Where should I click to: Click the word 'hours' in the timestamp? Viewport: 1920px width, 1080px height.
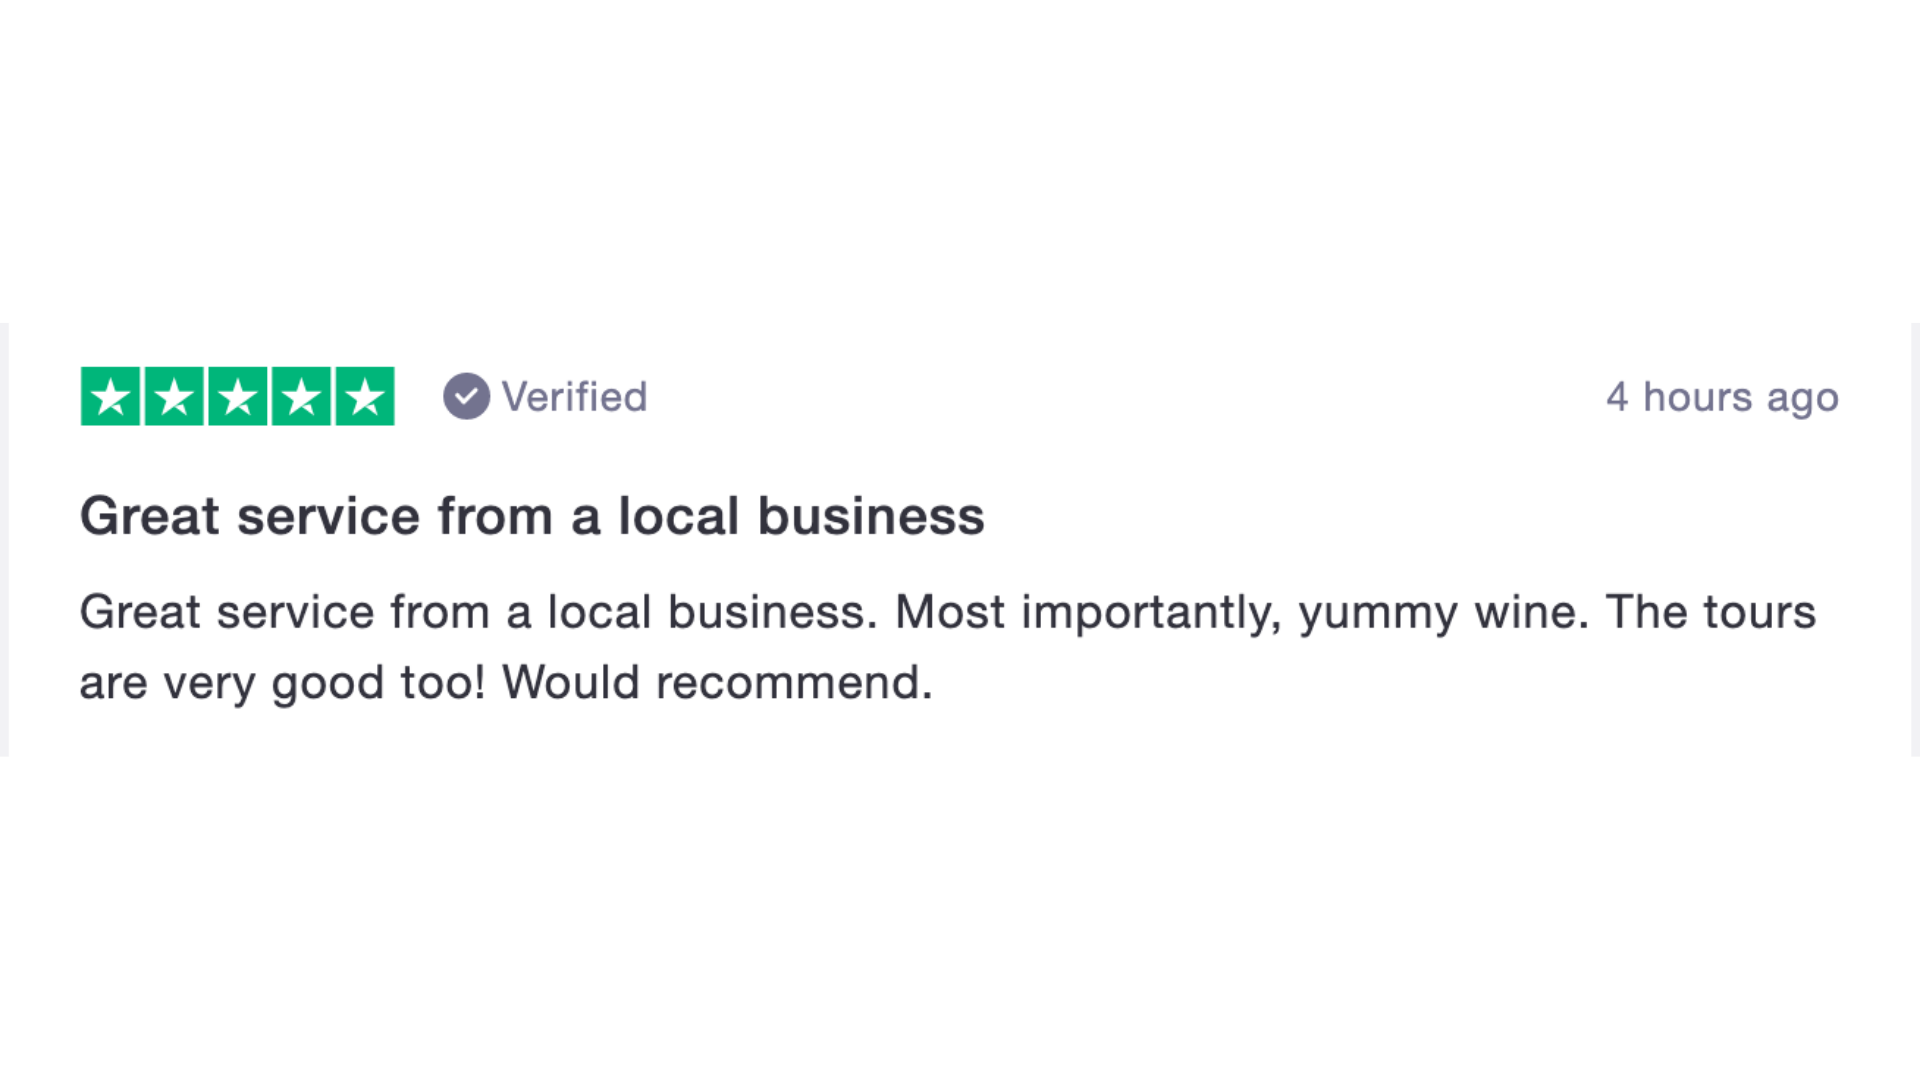click(1697, 397)
